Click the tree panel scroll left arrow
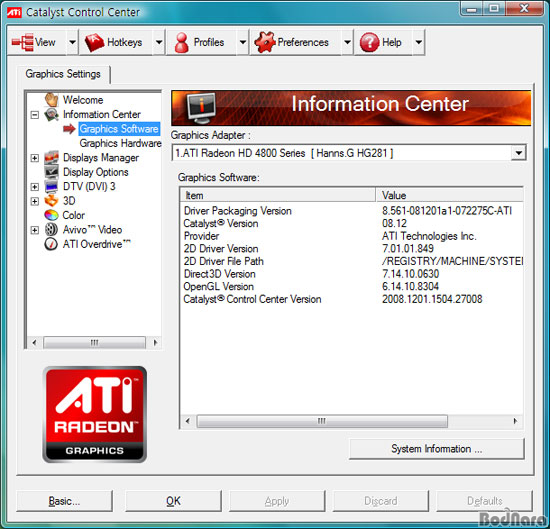 point(34,342)
